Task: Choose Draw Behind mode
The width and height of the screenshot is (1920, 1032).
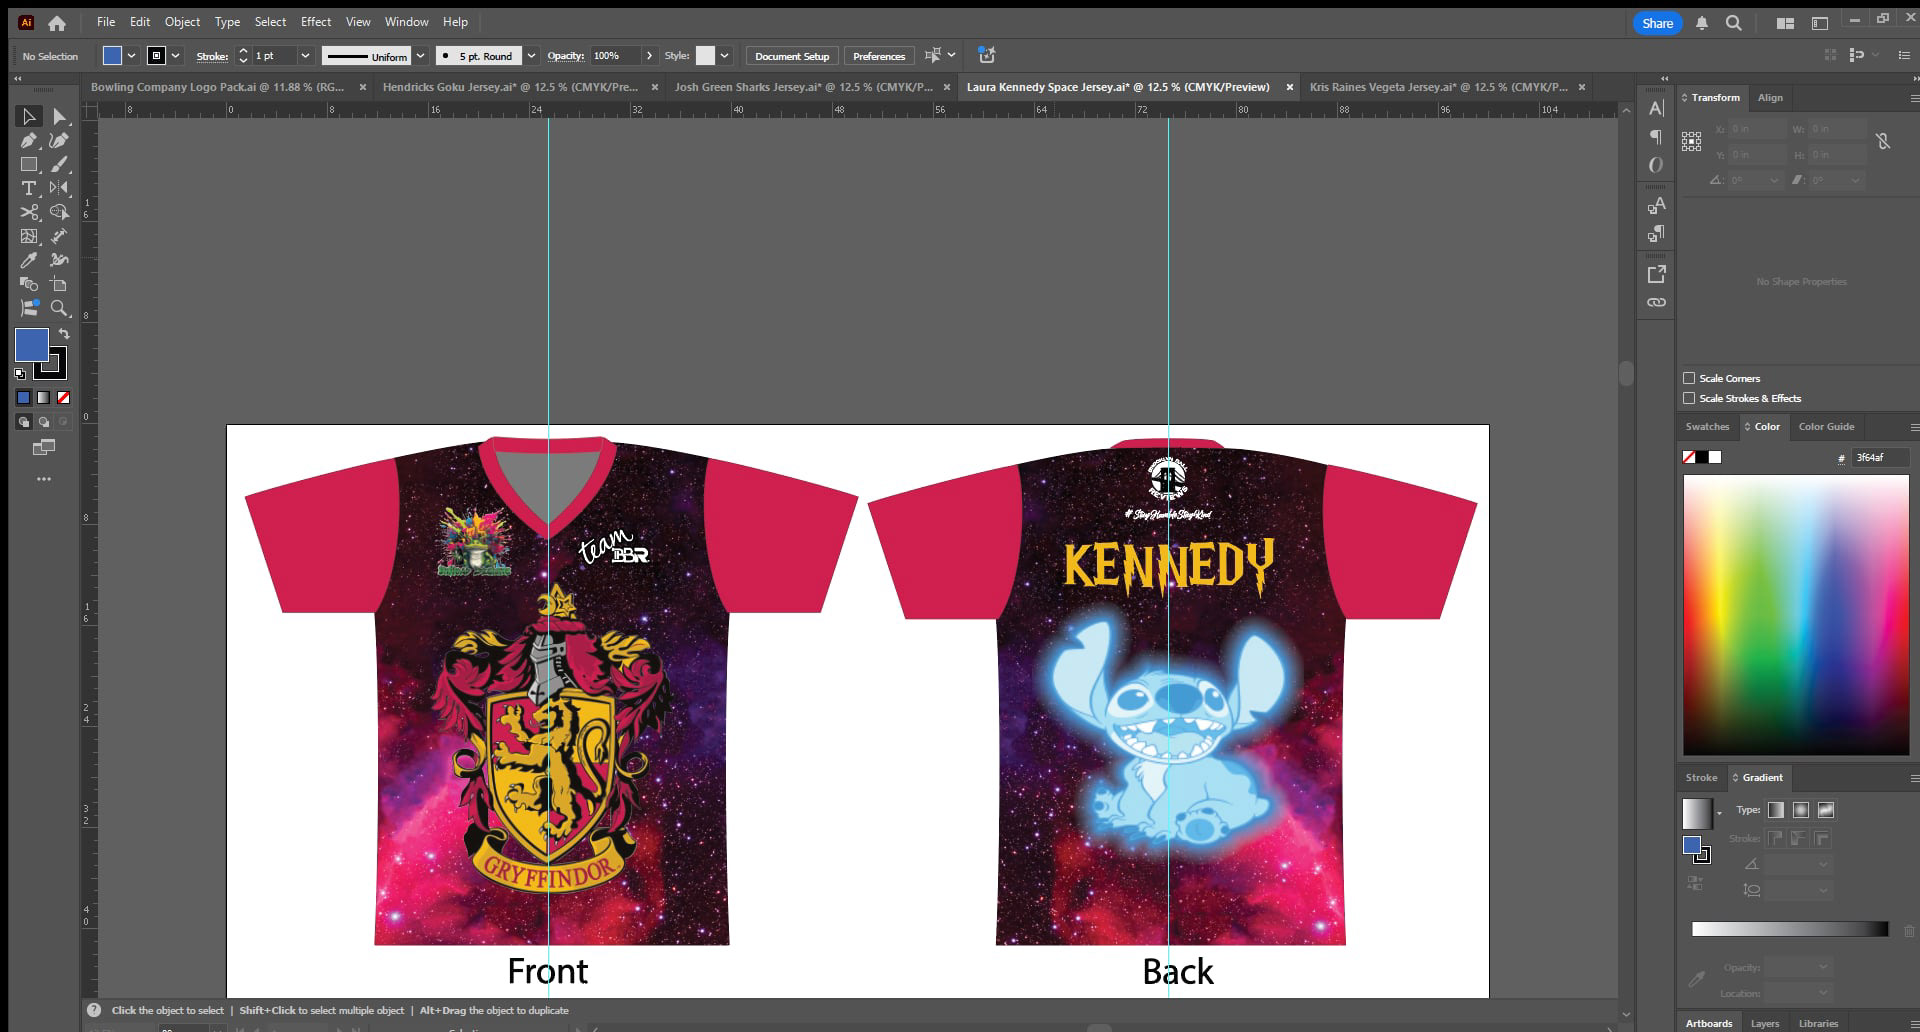Action: coord(43,422)
